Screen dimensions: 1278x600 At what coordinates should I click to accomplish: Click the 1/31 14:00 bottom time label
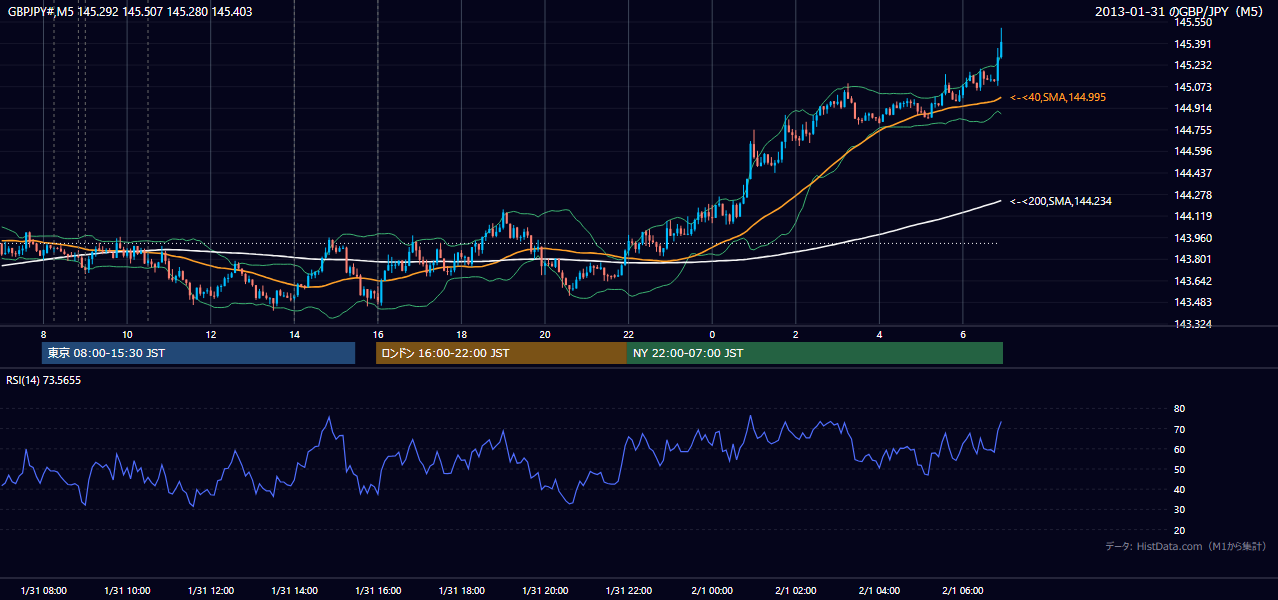click(294, 591)
